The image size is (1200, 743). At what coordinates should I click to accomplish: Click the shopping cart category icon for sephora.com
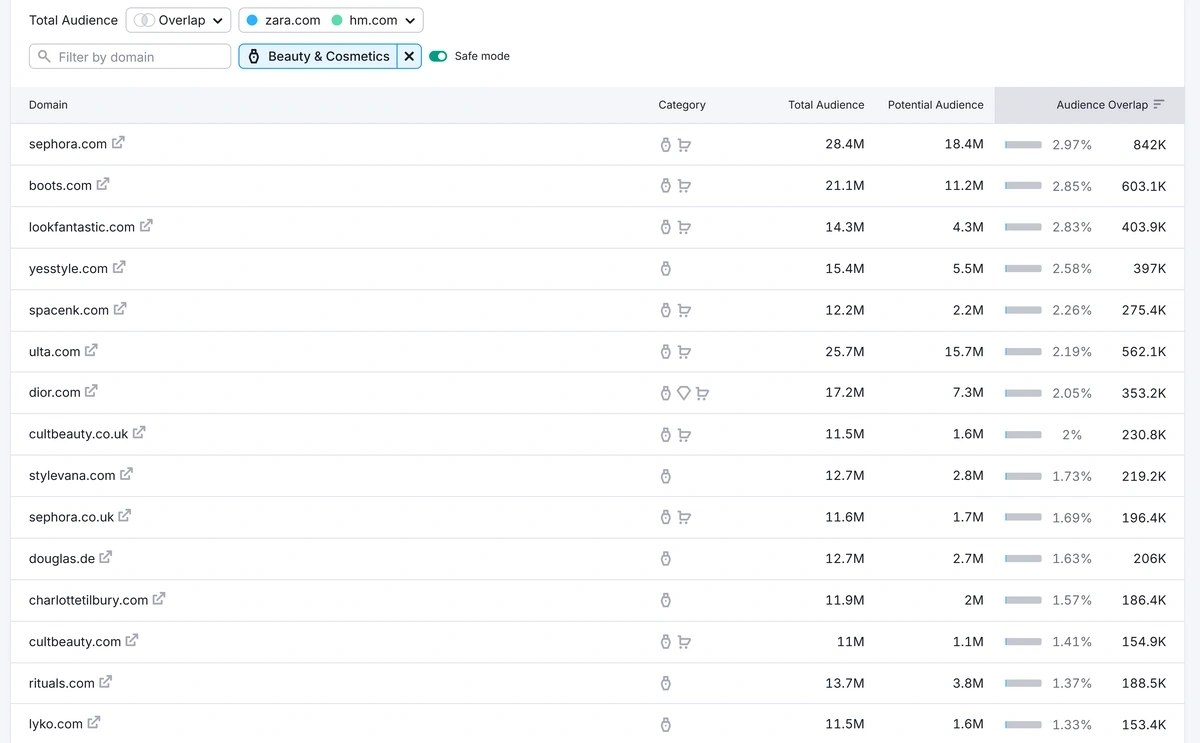point(684,145)
